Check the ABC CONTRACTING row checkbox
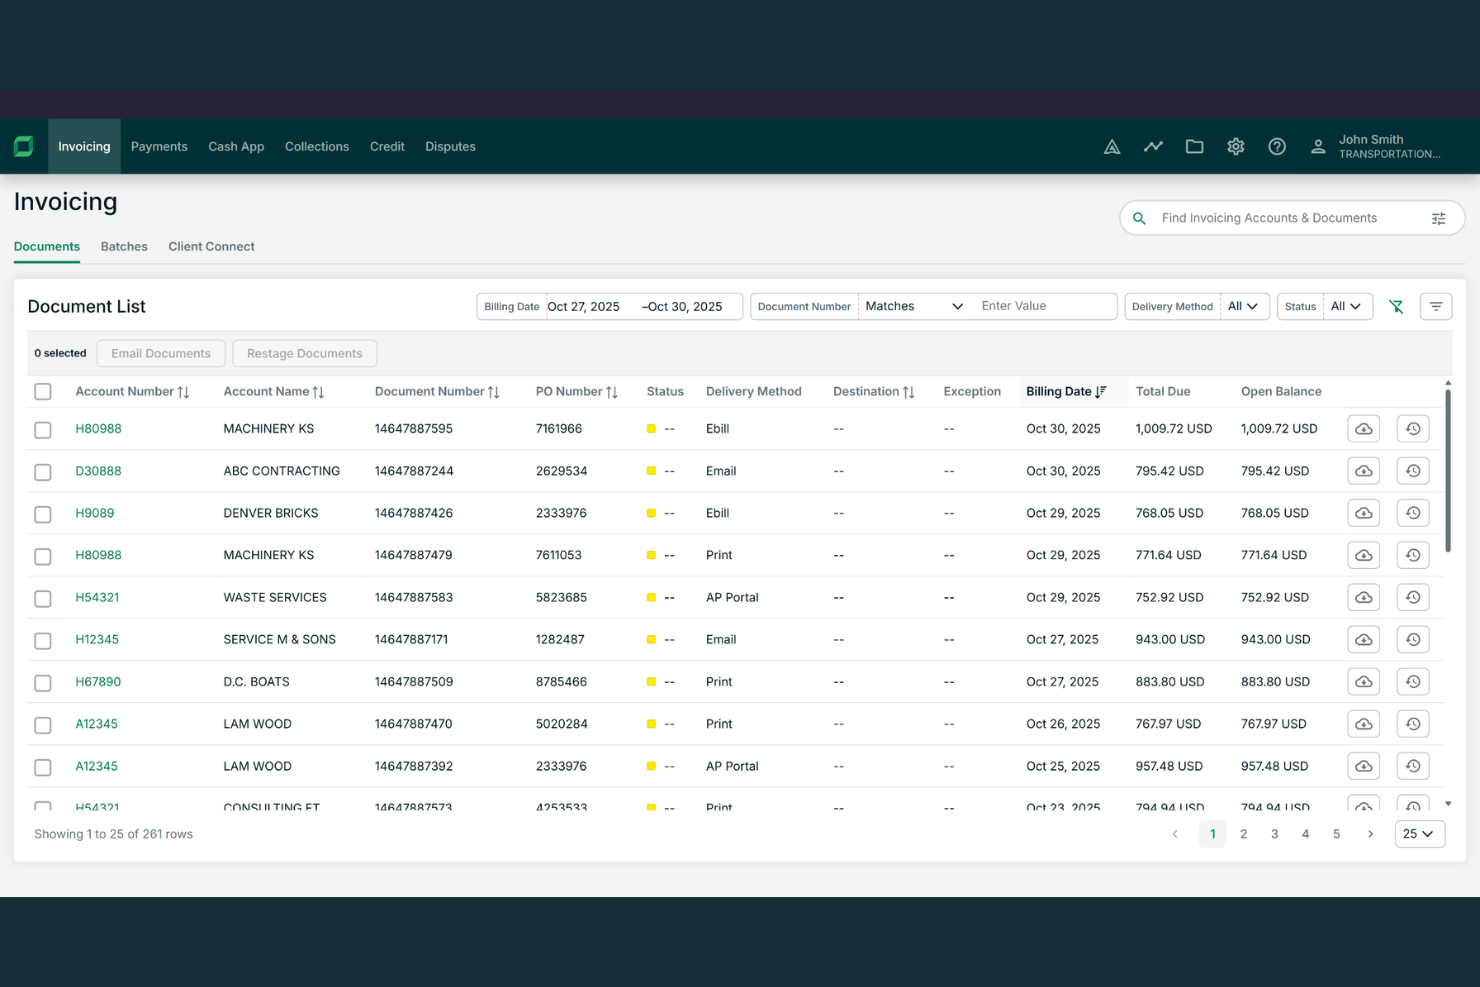This screenshot has height=987, width=1480. pos(43,472)
